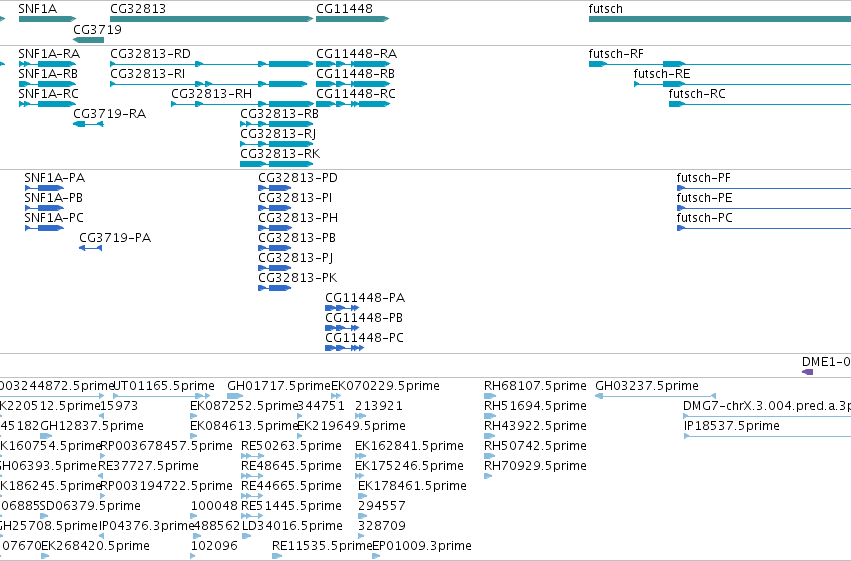The image size is (851, 561).
Task: Select EST RH70929.5prime
Action: coord(488,476)
